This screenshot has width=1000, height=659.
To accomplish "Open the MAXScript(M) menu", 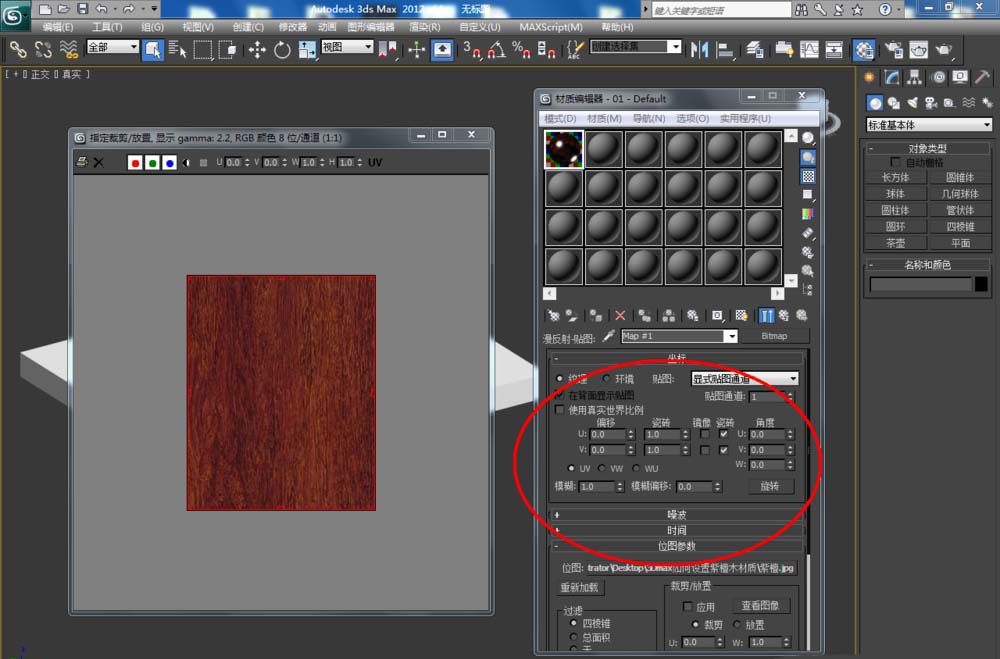I will pyautogui.click(x=550, y=27).
